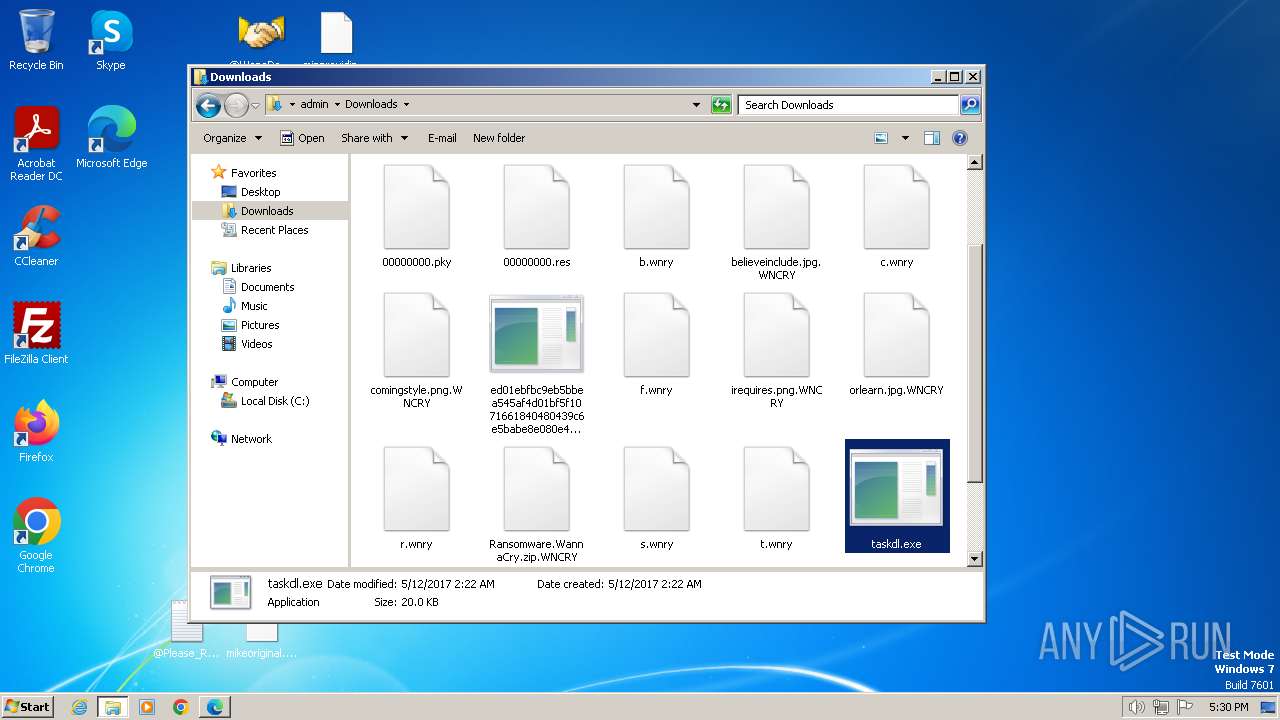Change the view icon button
The height and width of the screenshot is (720, 1280).
pyautogui.click(x=881, y=138)
